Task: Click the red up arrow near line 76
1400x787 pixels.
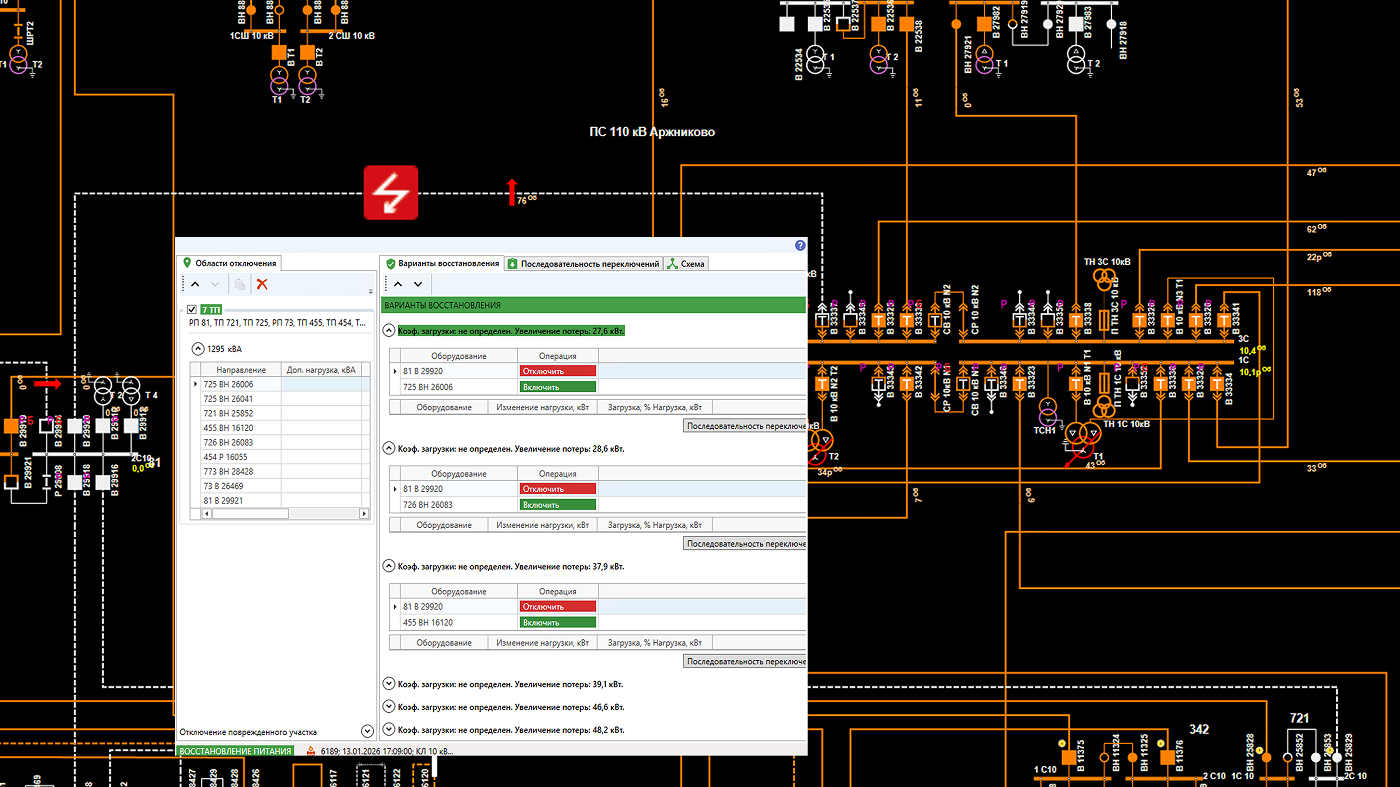Action: [511, 191]
